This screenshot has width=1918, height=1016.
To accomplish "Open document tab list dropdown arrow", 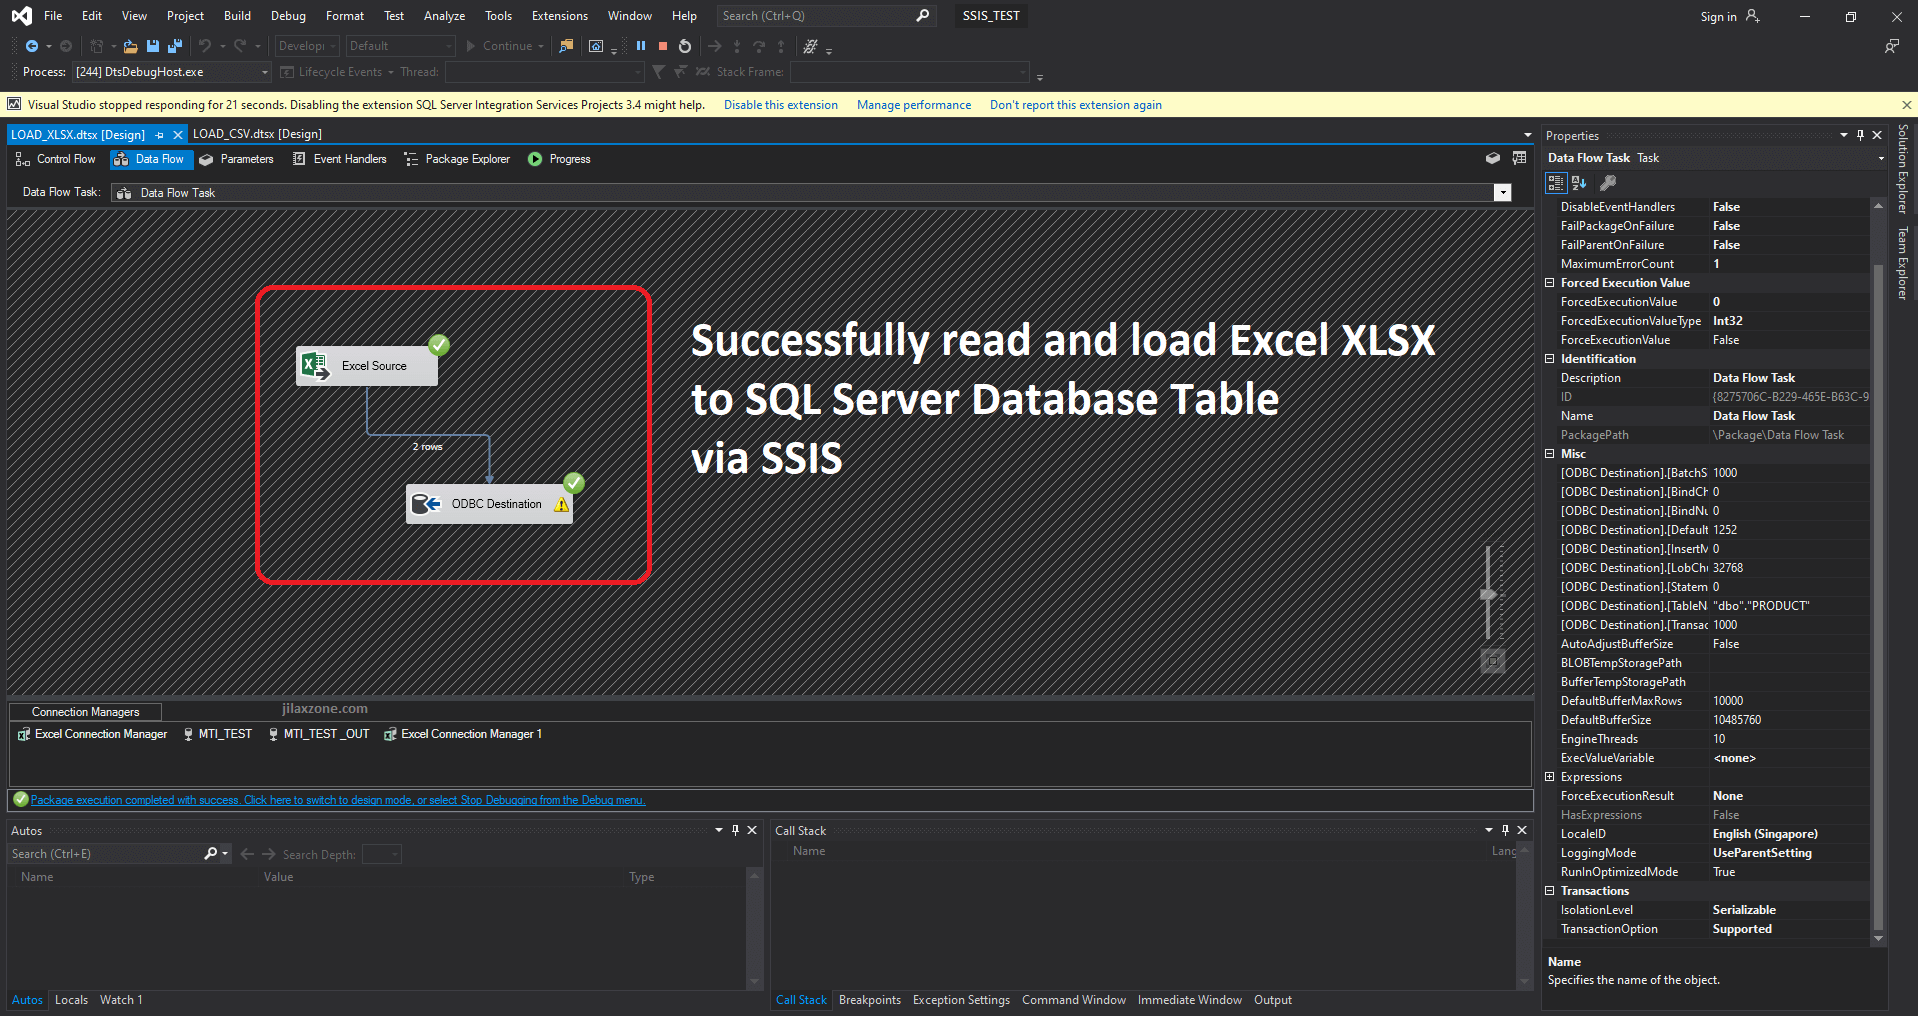I will tap(1527, 135).
